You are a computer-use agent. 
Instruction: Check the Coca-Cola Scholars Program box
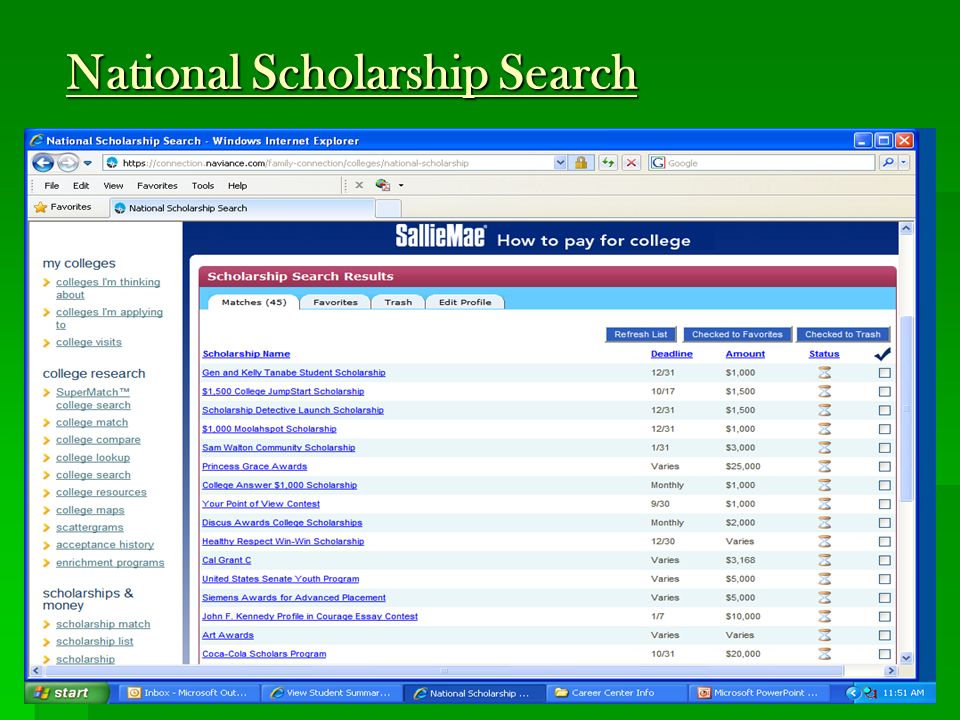point(884,654)
